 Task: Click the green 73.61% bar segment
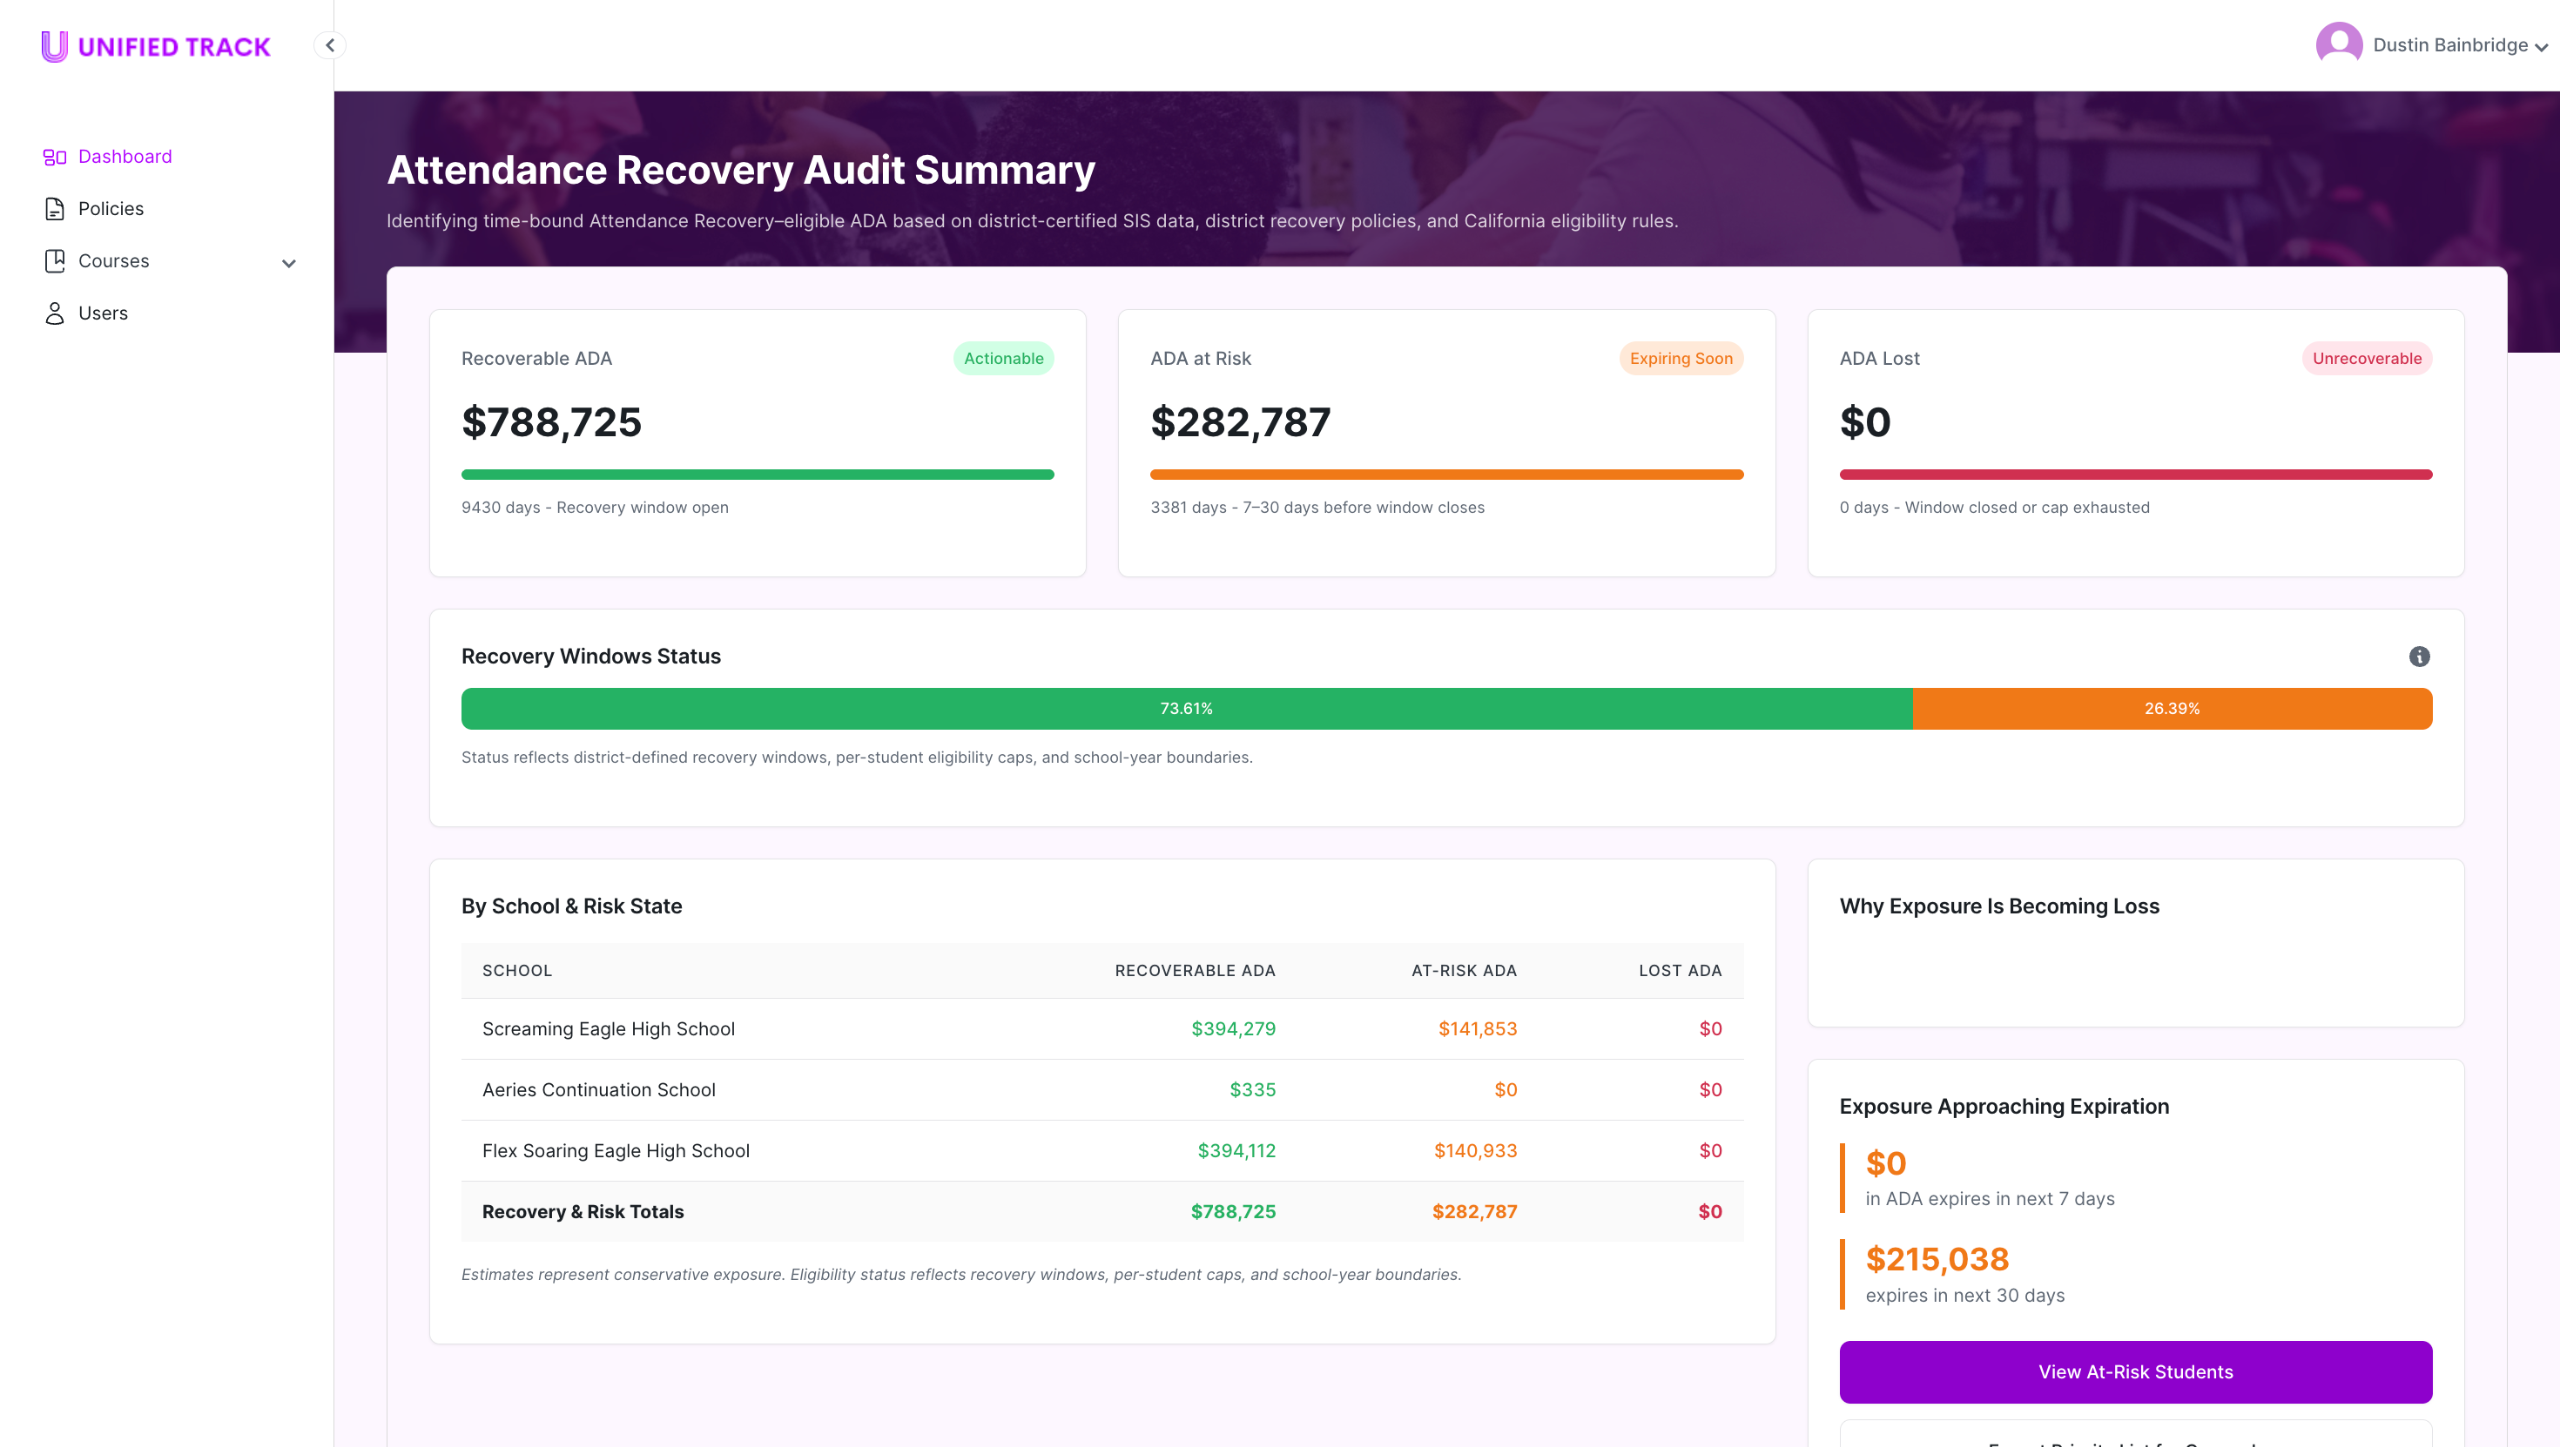point(1186,708)
